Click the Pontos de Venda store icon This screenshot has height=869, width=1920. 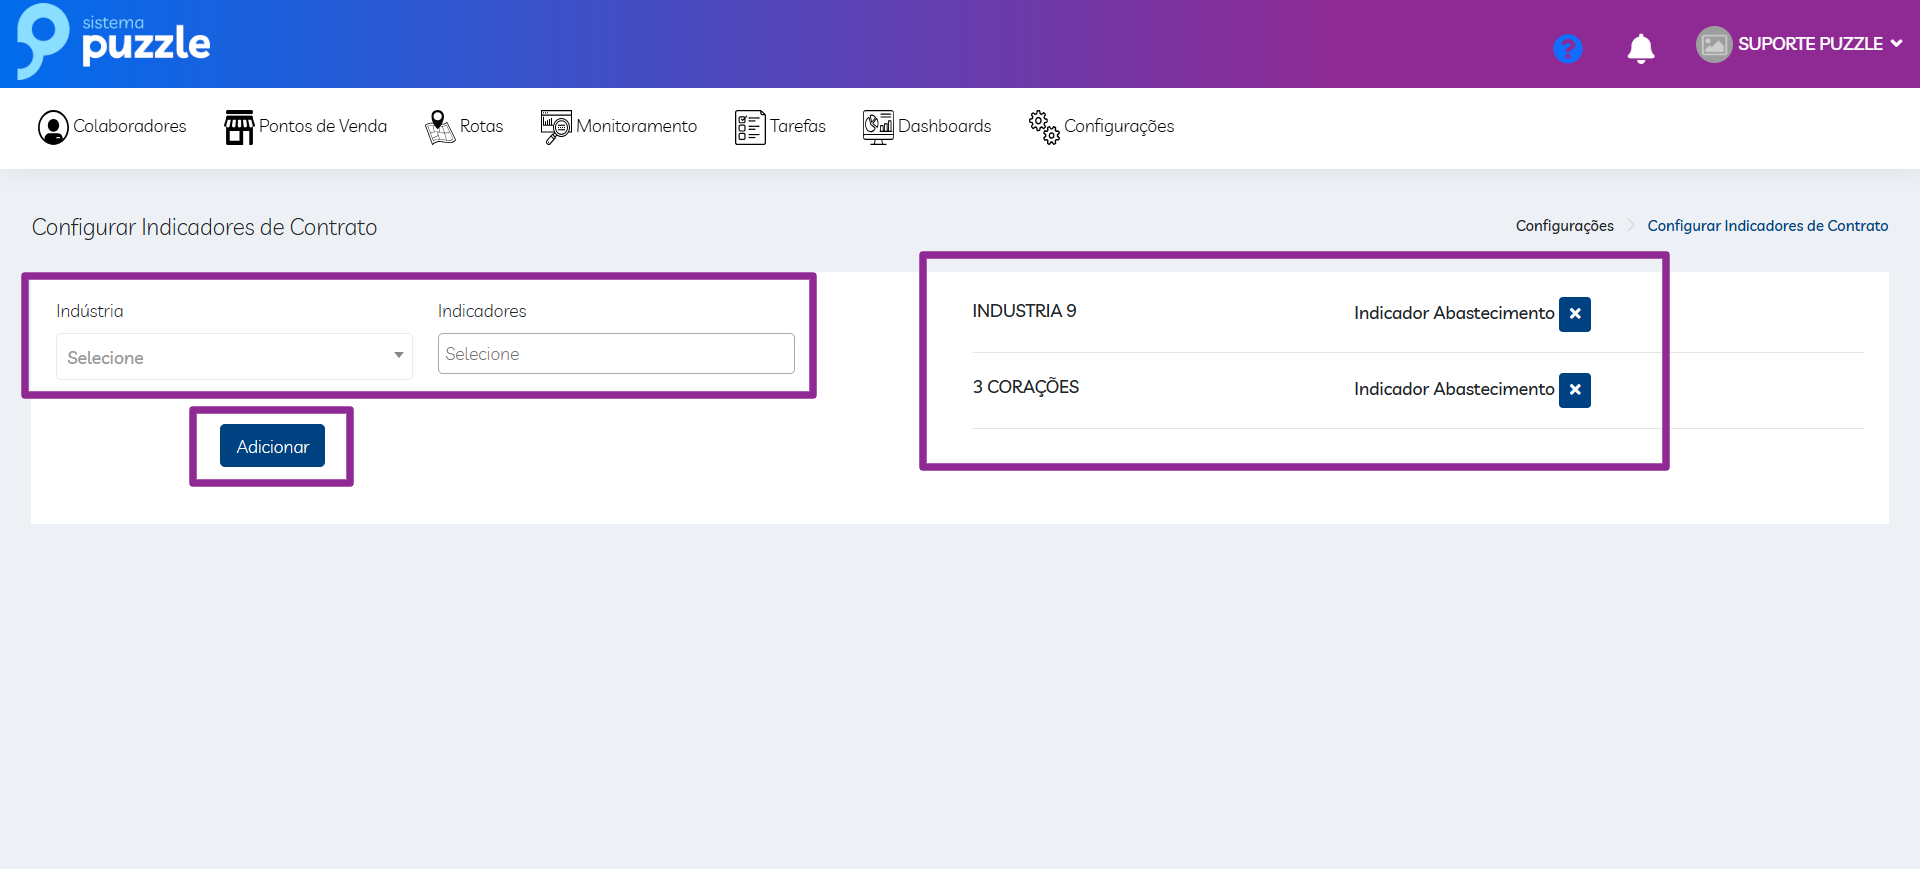239,127
